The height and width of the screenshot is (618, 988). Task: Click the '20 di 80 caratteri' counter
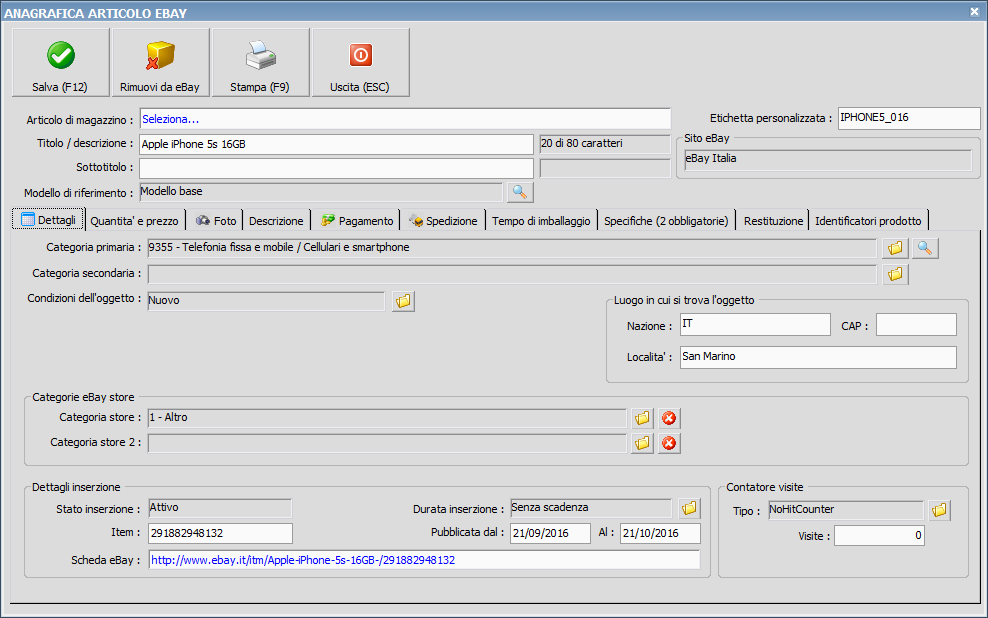pos(605,144)
